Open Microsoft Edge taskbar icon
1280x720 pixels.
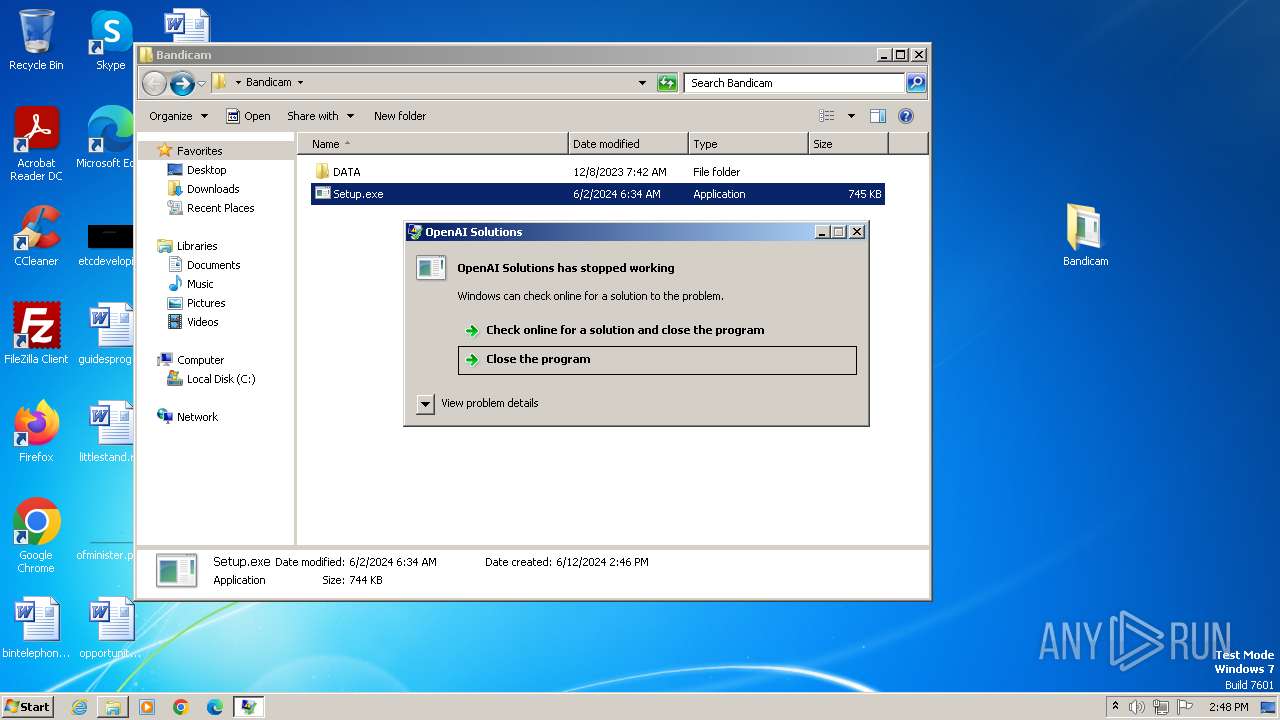click(x=215, y=707)
